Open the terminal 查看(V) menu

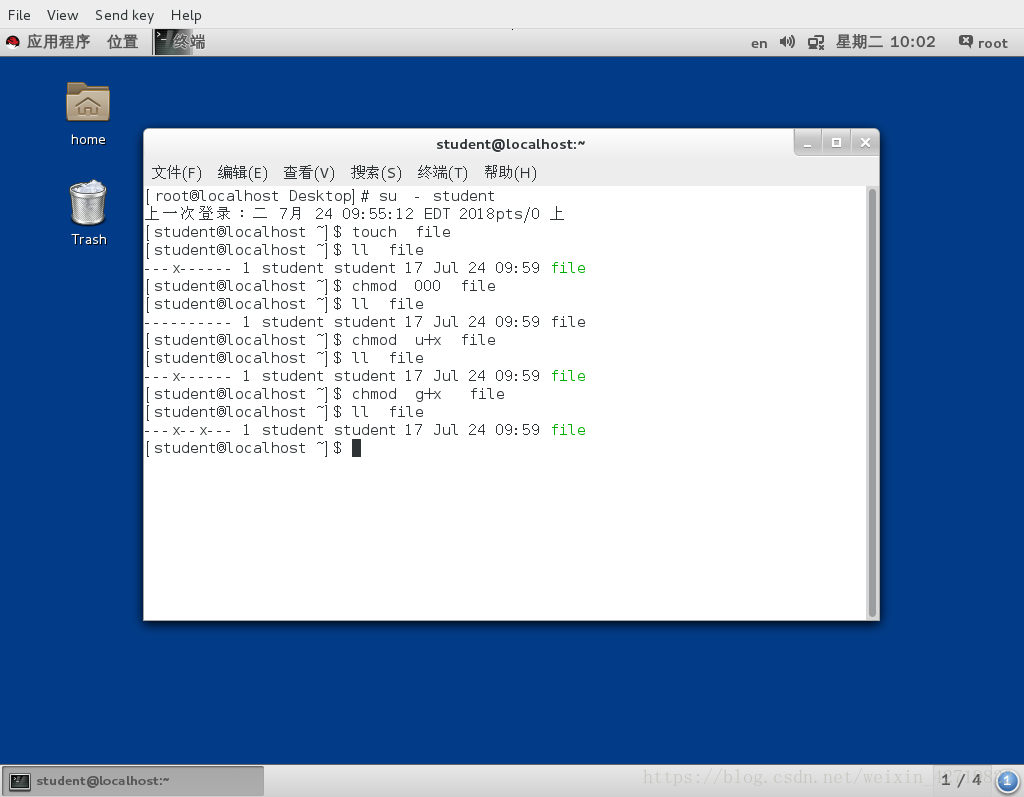tap(309, 172)
